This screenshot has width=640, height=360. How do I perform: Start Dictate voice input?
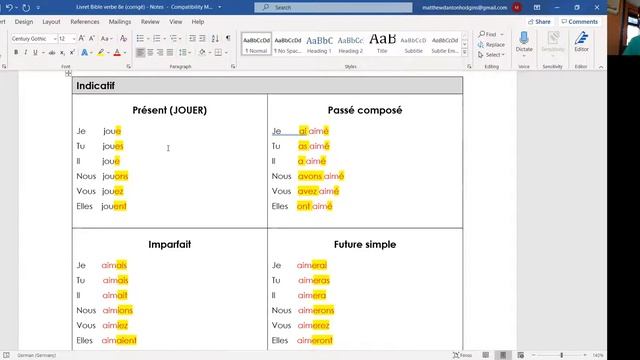[x=524, y=42]
